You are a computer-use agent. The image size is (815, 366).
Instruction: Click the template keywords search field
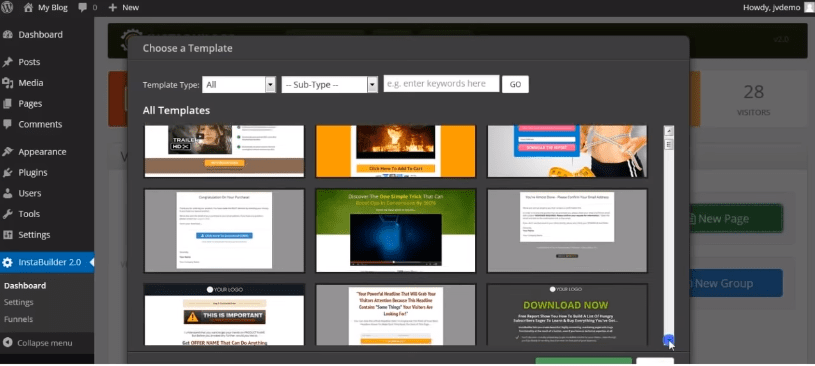pos(441,84)
